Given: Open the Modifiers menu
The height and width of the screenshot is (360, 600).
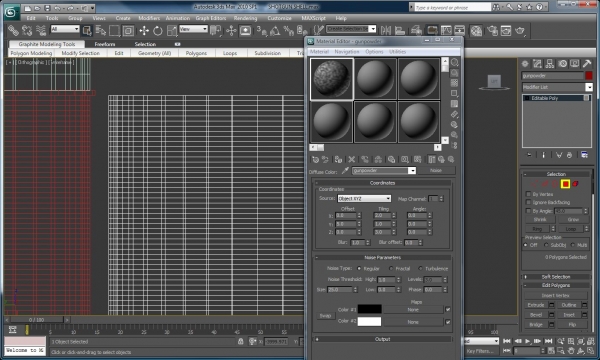Looking at the screenshot, I should click(x=149, y=18).
